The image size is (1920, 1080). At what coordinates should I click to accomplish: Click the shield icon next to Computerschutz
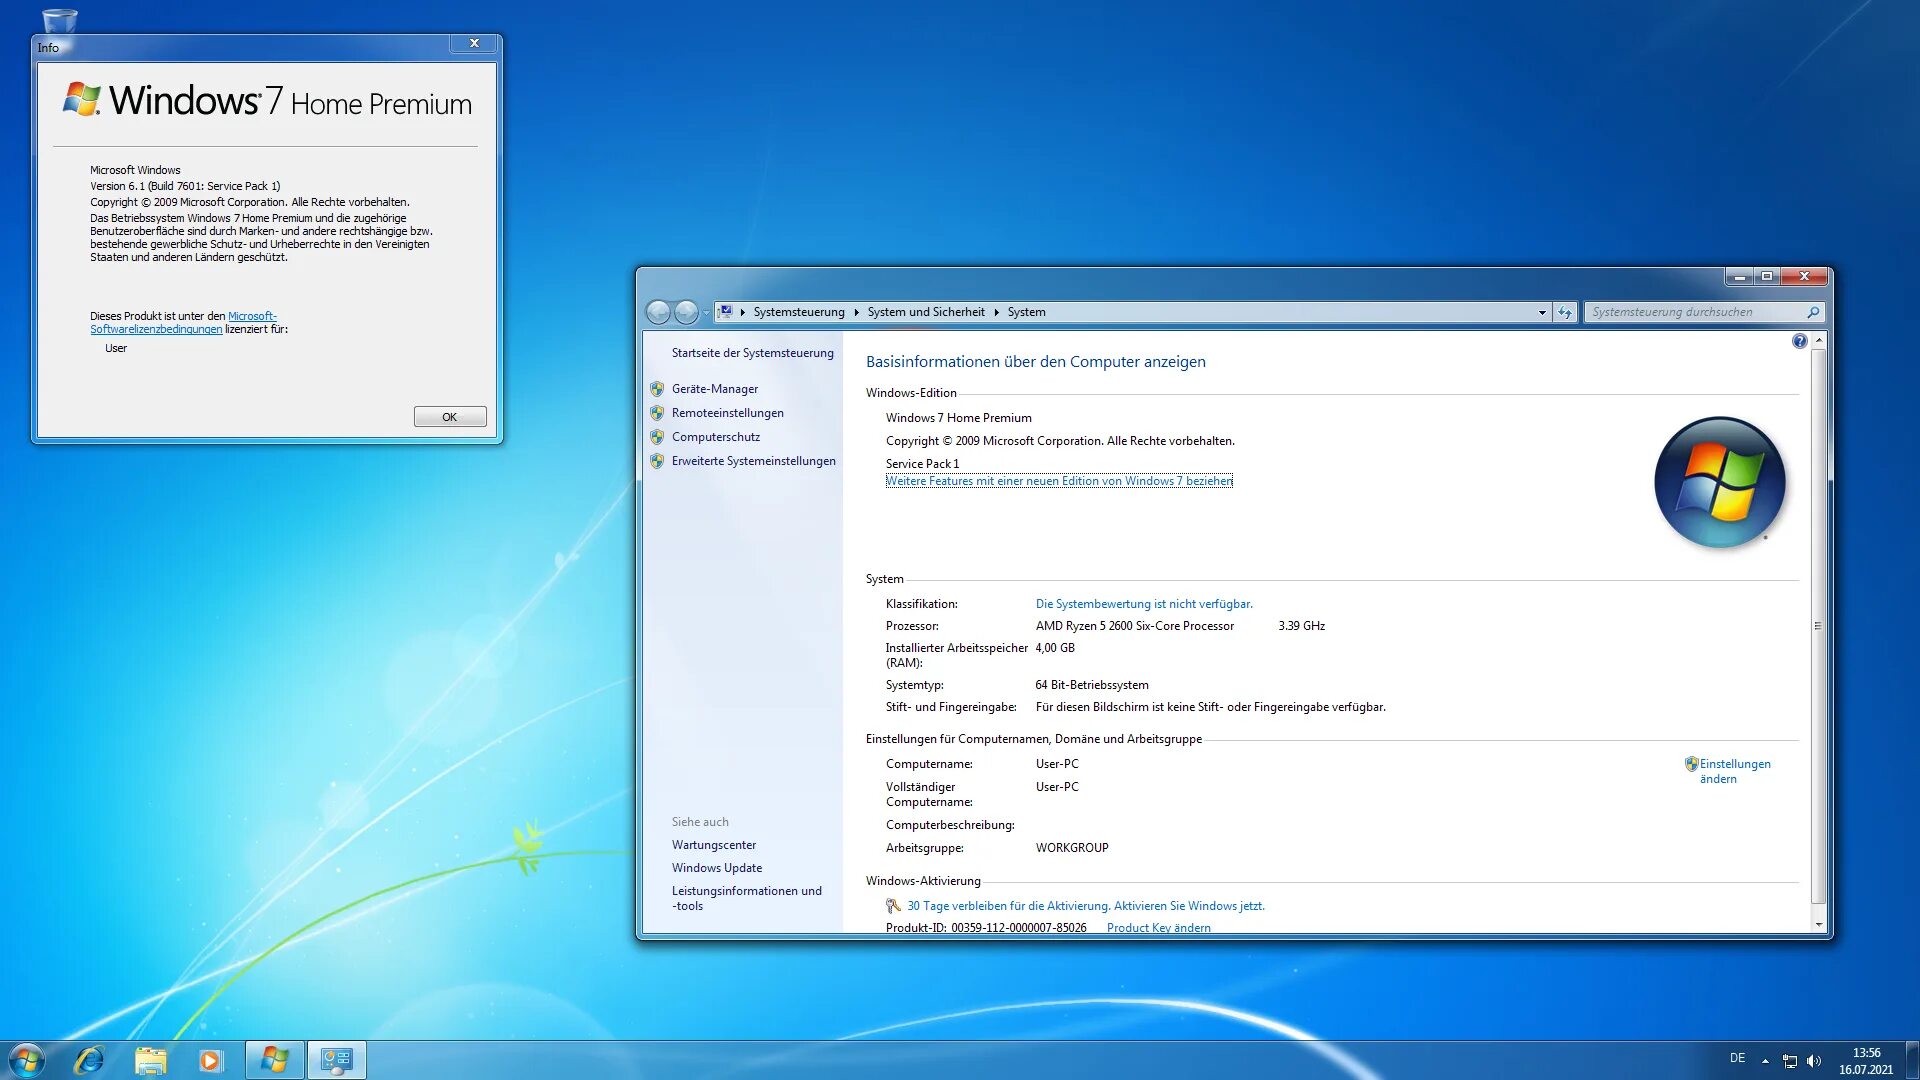click(x=657, y=437)
